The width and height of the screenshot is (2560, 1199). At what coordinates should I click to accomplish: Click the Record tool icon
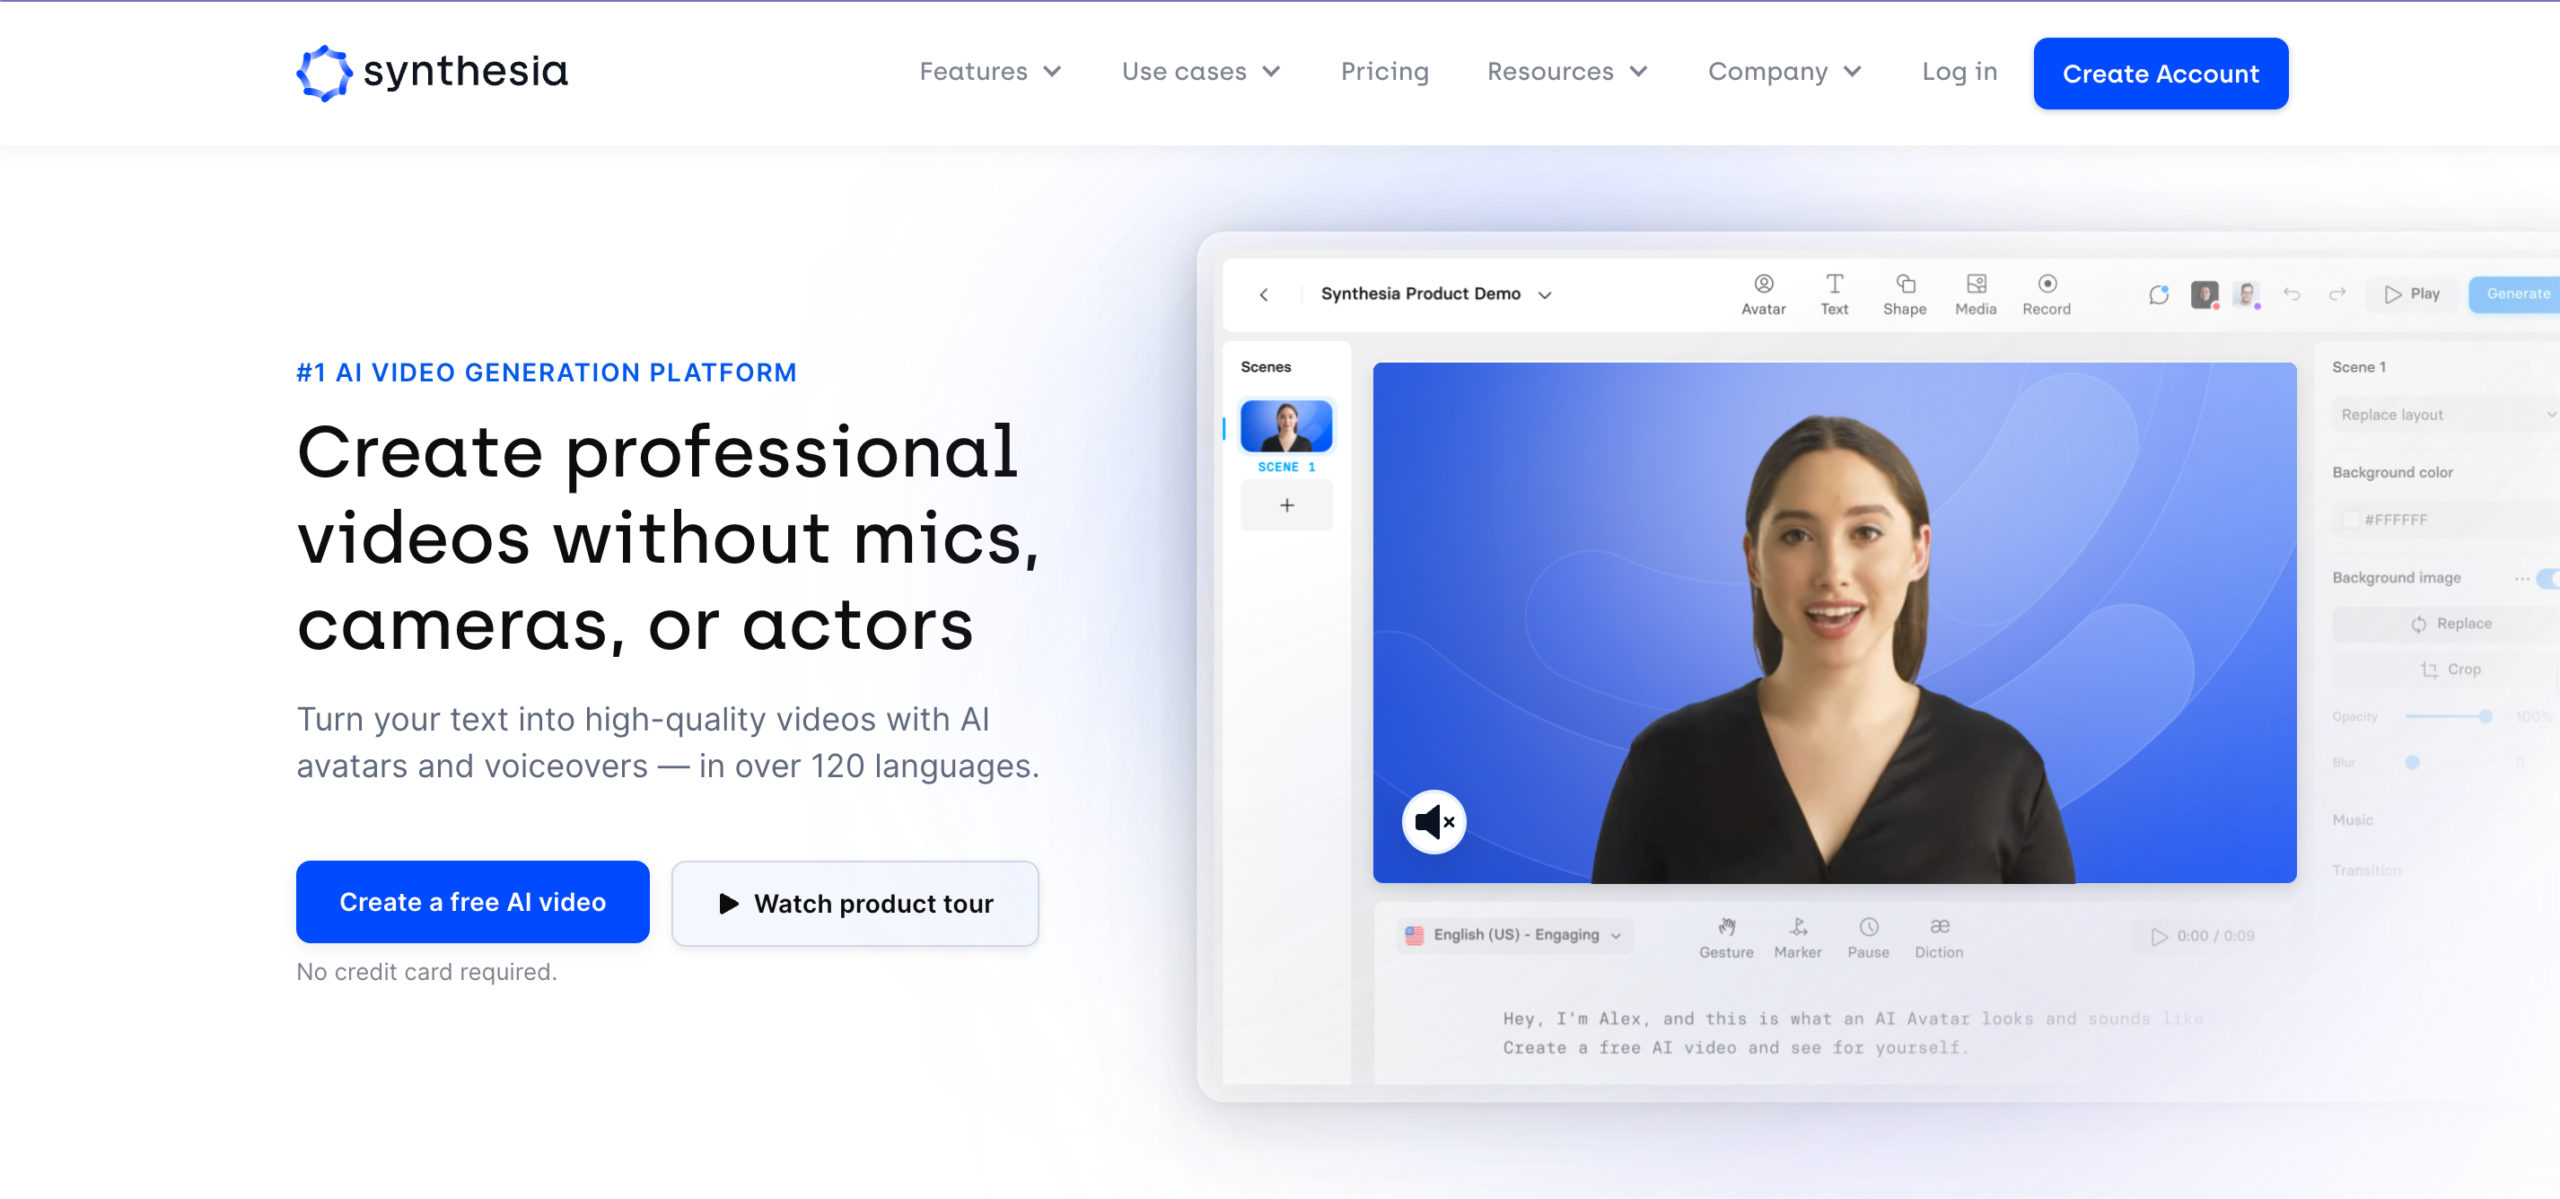[2046, 285]
